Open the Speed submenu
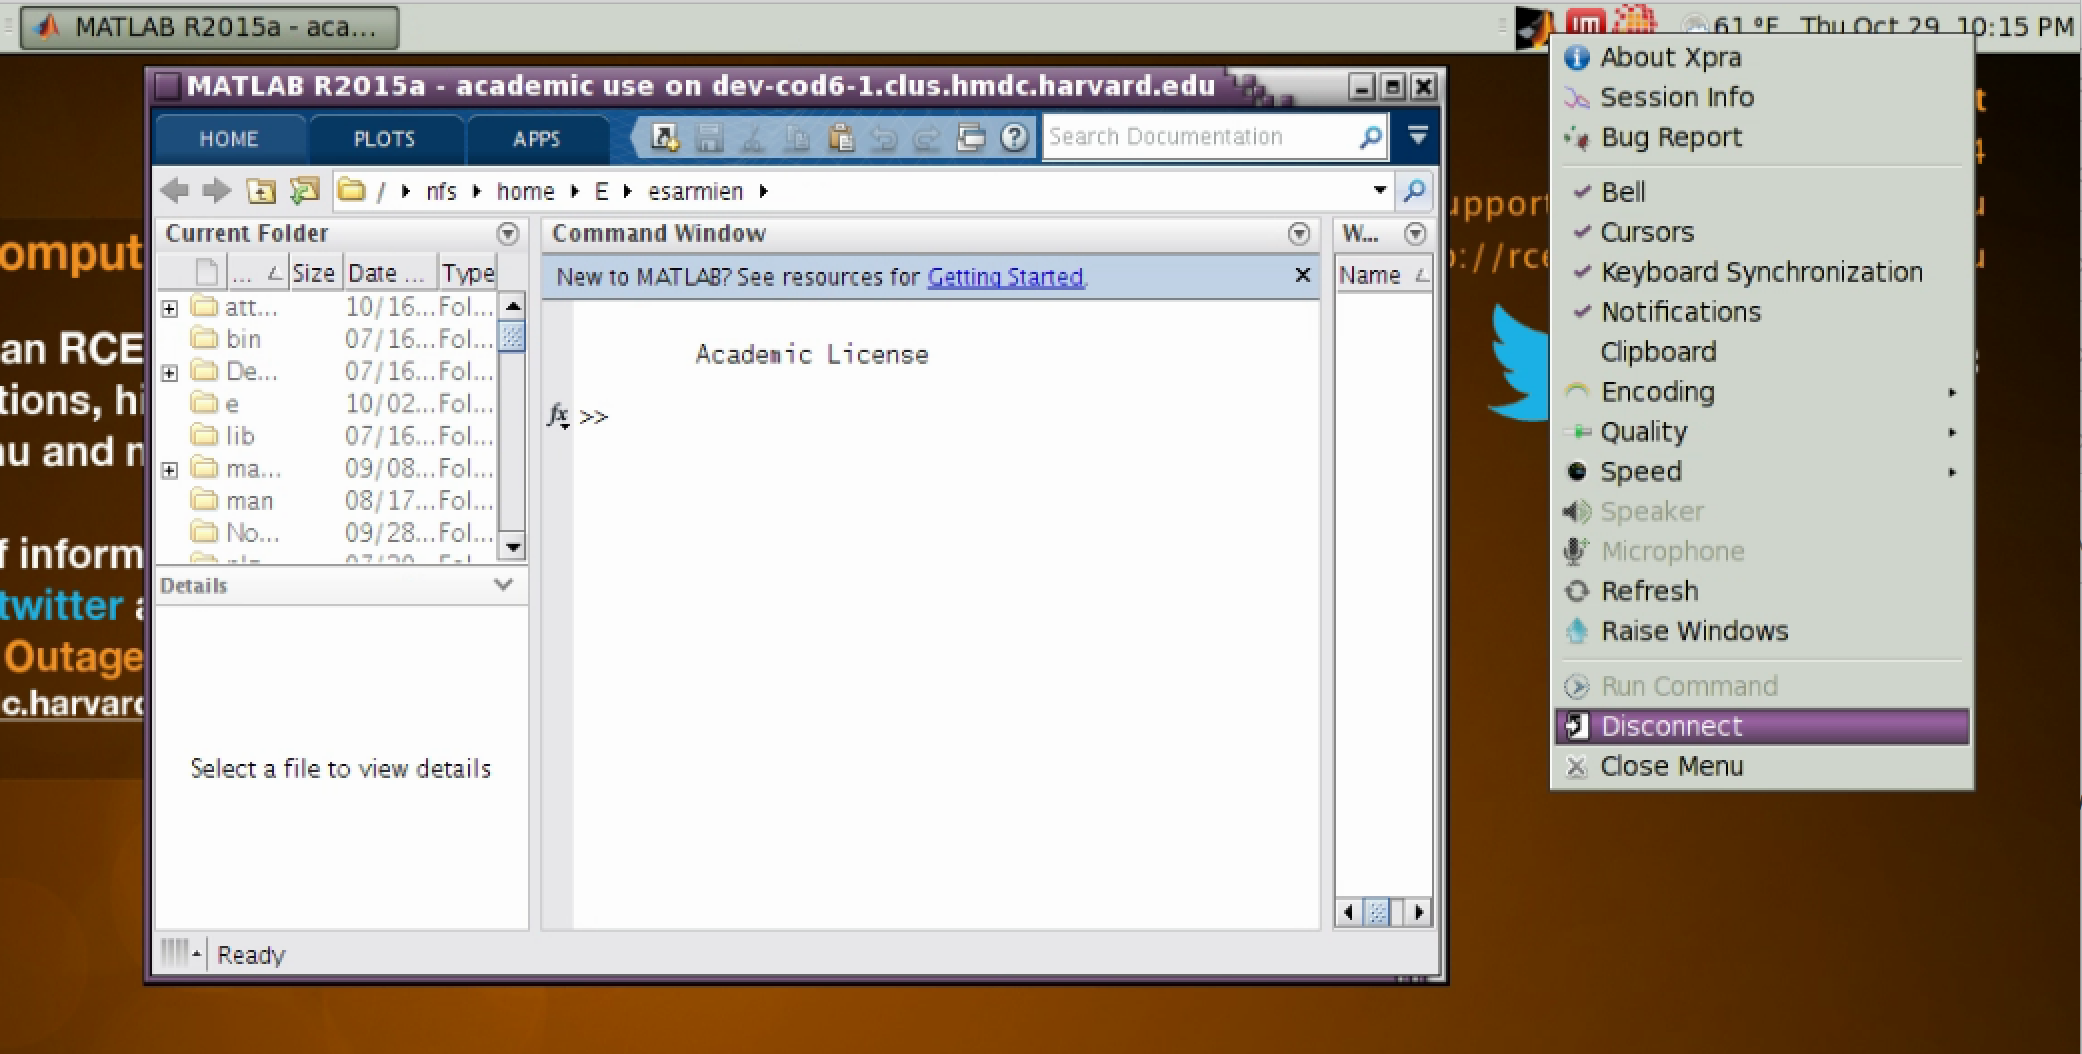The height and width of the screenshot is (1054, 2082). coord(1761,472)
